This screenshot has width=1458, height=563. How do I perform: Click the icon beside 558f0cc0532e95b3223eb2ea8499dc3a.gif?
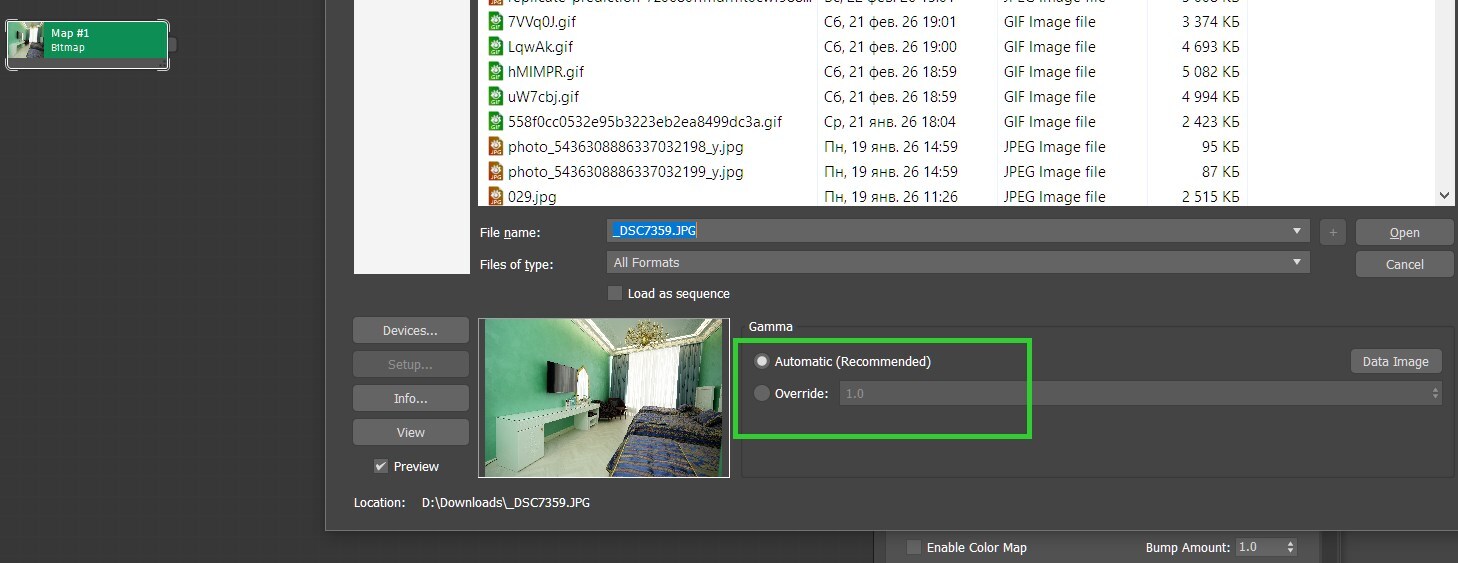pyautogui.click(x=495, y=121)
